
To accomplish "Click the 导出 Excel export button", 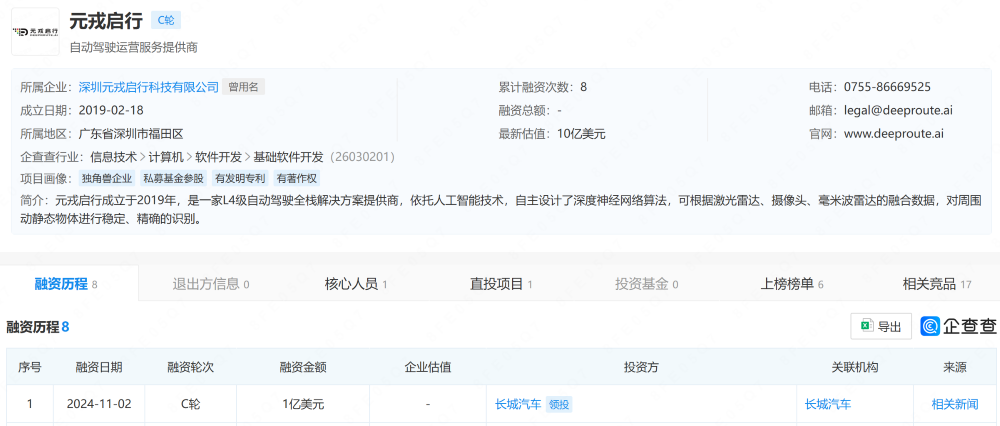I will pos(880,326).
